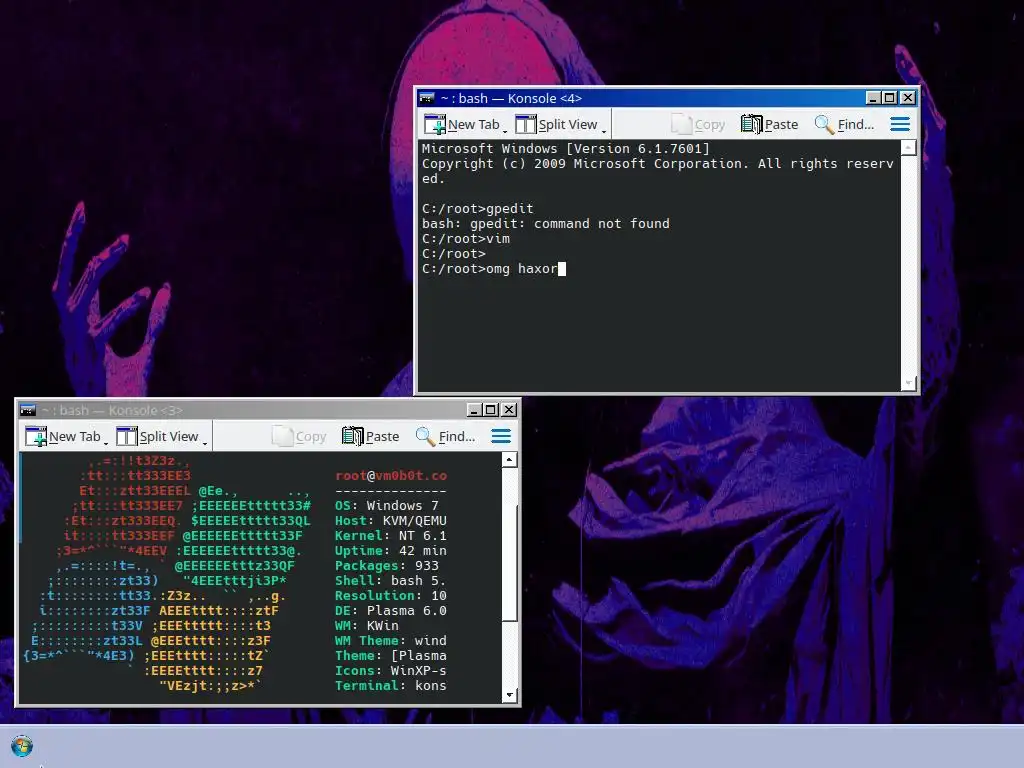
Task: Maximize the Konsole <4> window
Action: coord(889,98)
